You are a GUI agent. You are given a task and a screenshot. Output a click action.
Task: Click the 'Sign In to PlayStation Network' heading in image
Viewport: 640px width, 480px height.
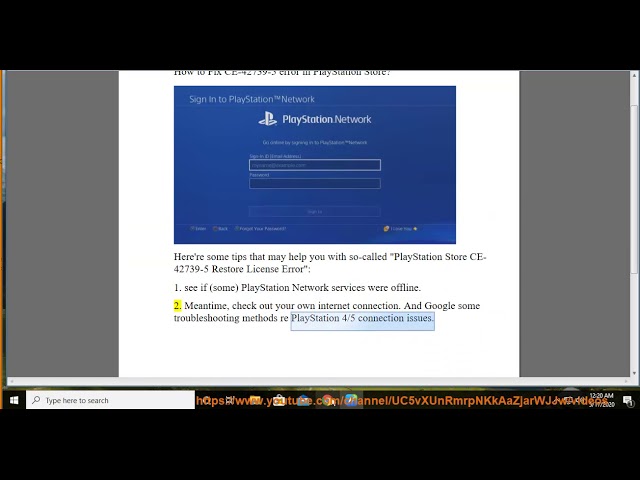(x=252, y=99)
